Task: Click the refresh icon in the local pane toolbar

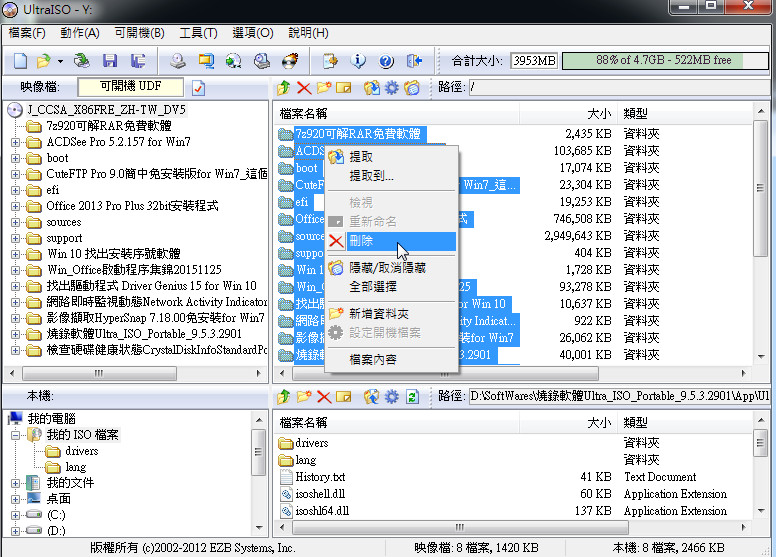Action: pos(412,397)
